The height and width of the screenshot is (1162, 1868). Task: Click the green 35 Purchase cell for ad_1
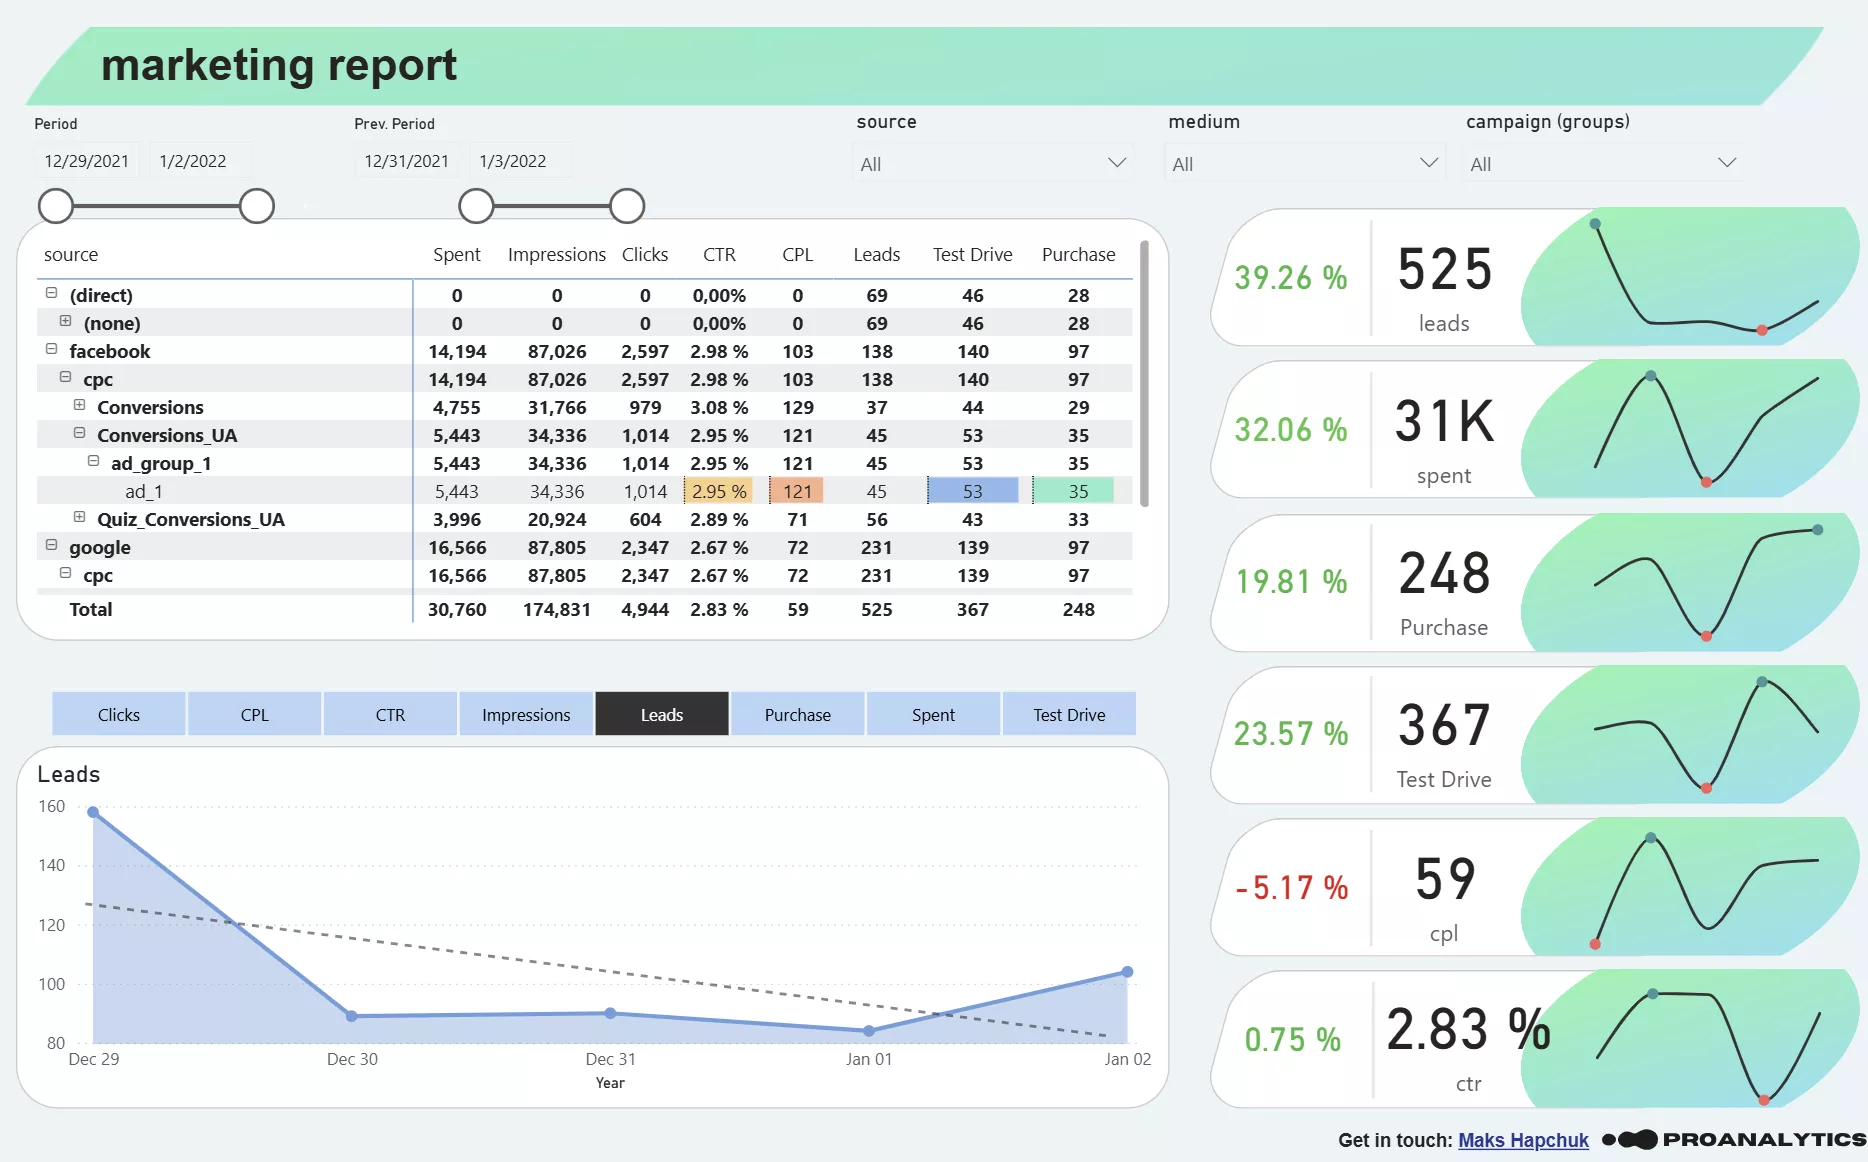coord(1075,491)
